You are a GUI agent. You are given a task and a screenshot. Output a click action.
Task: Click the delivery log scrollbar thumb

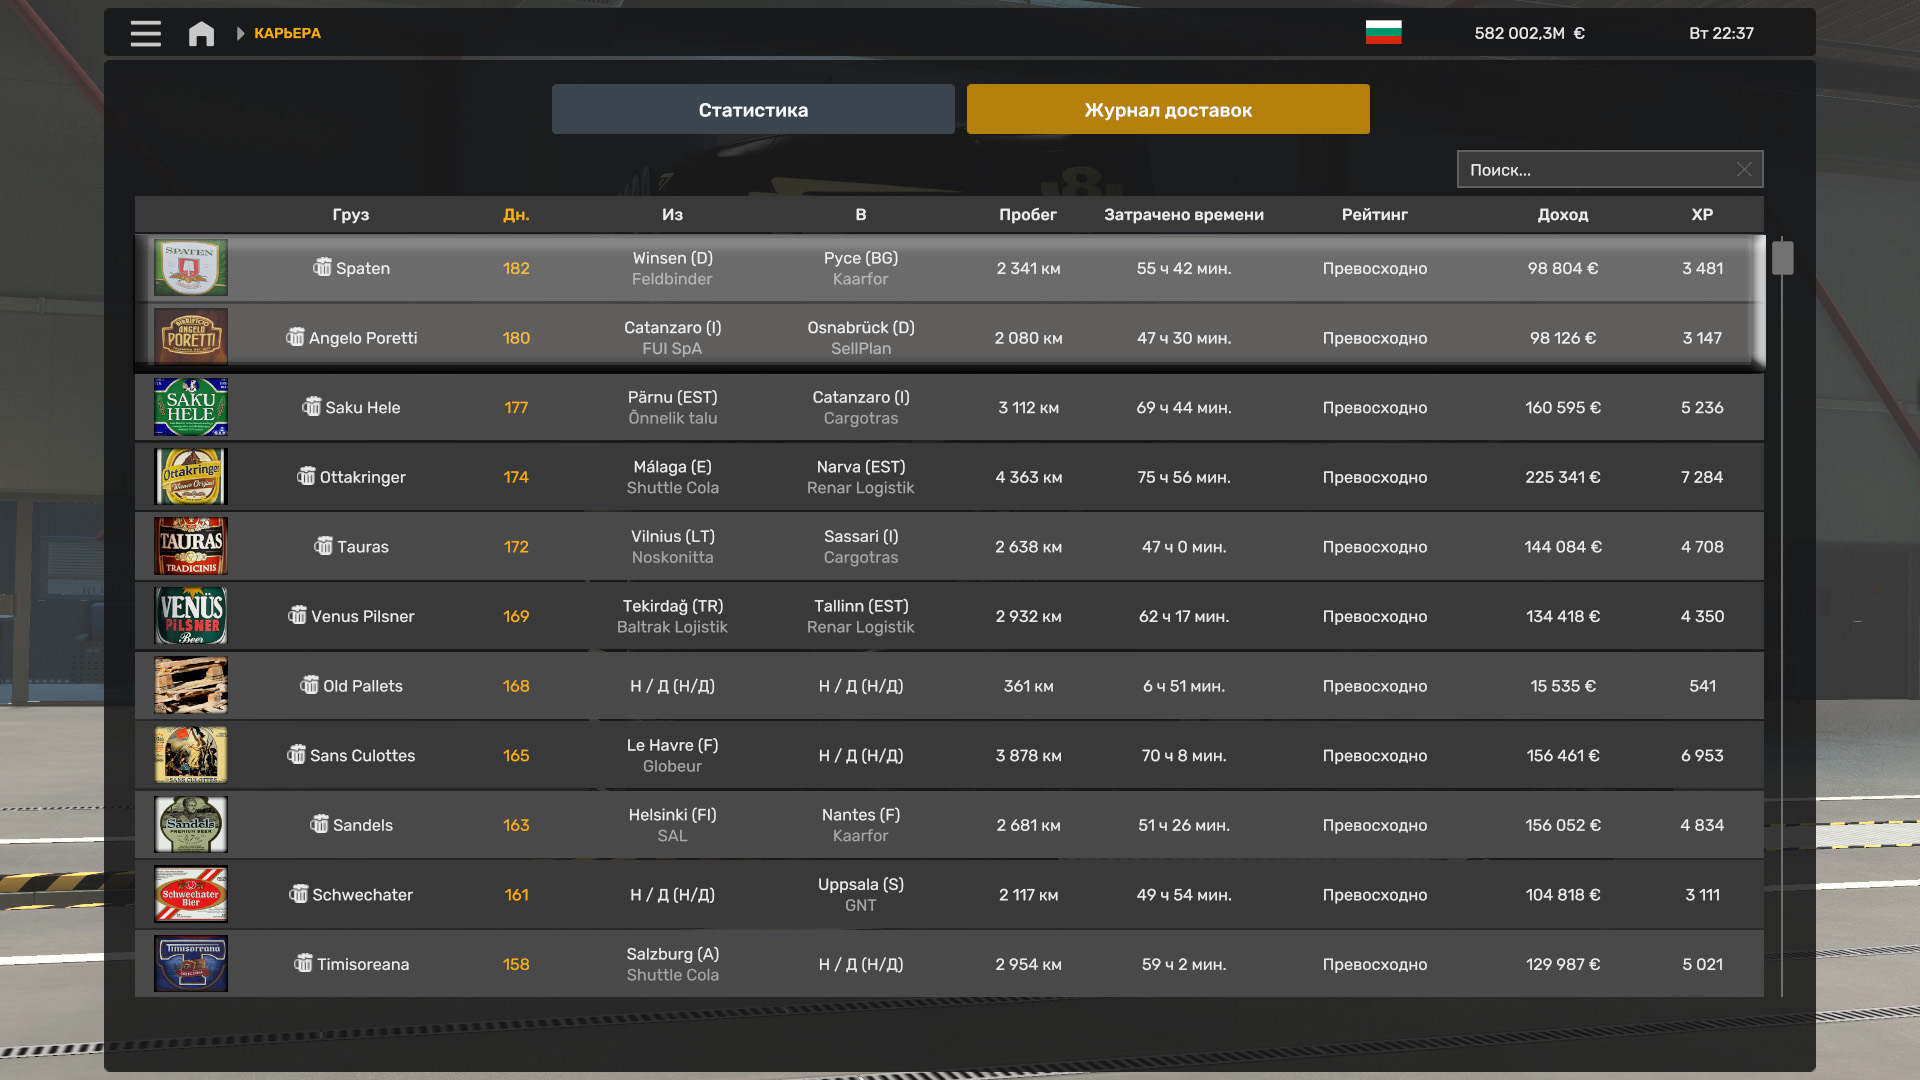coord(1782,258)
